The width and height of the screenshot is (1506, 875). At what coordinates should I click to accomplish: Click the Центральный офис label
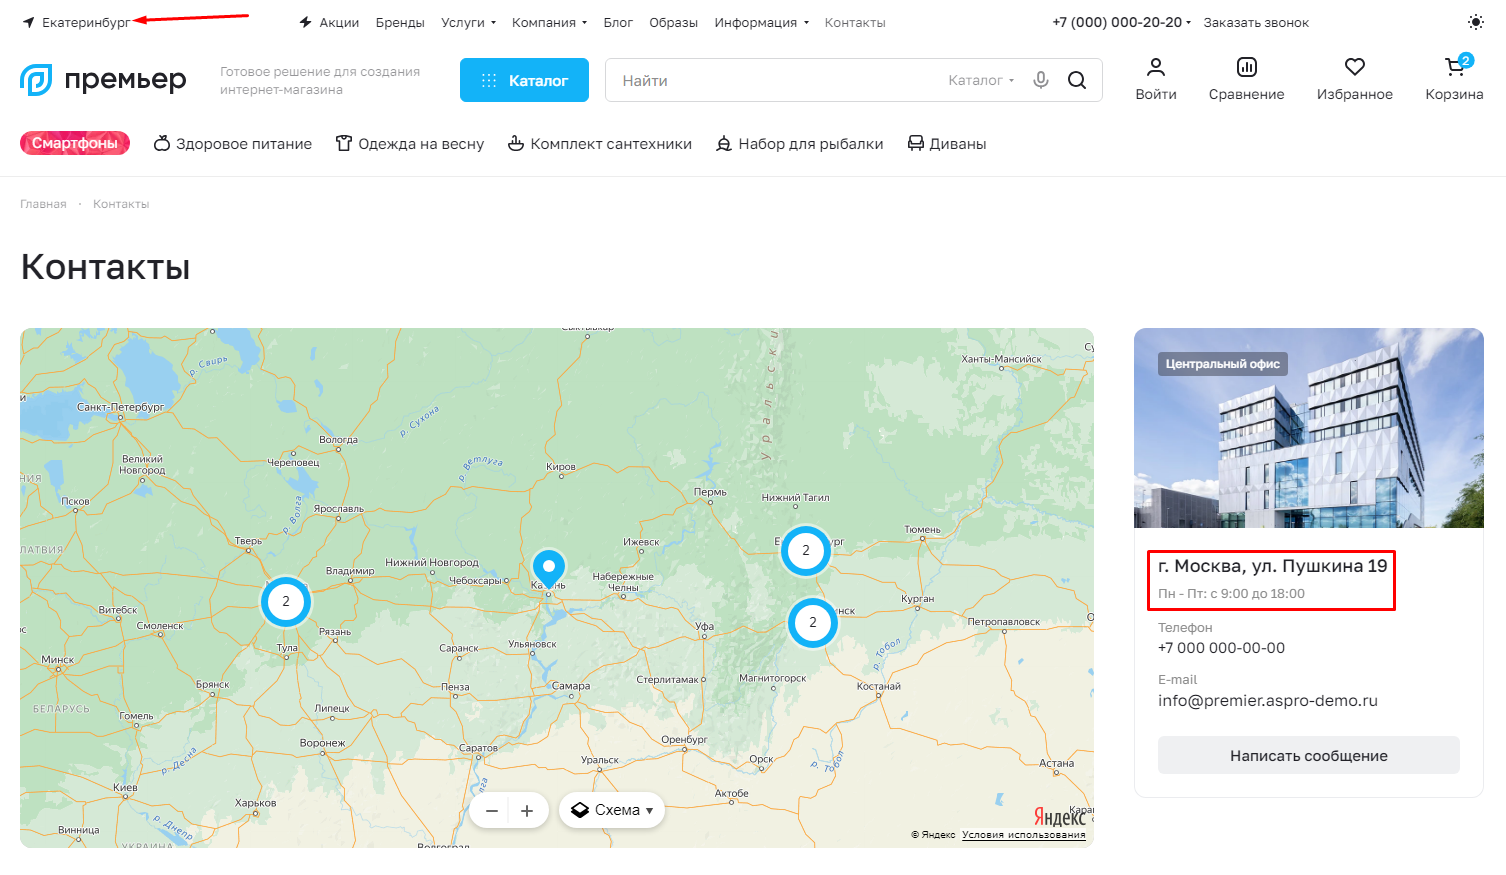(x=1223, y=364)
